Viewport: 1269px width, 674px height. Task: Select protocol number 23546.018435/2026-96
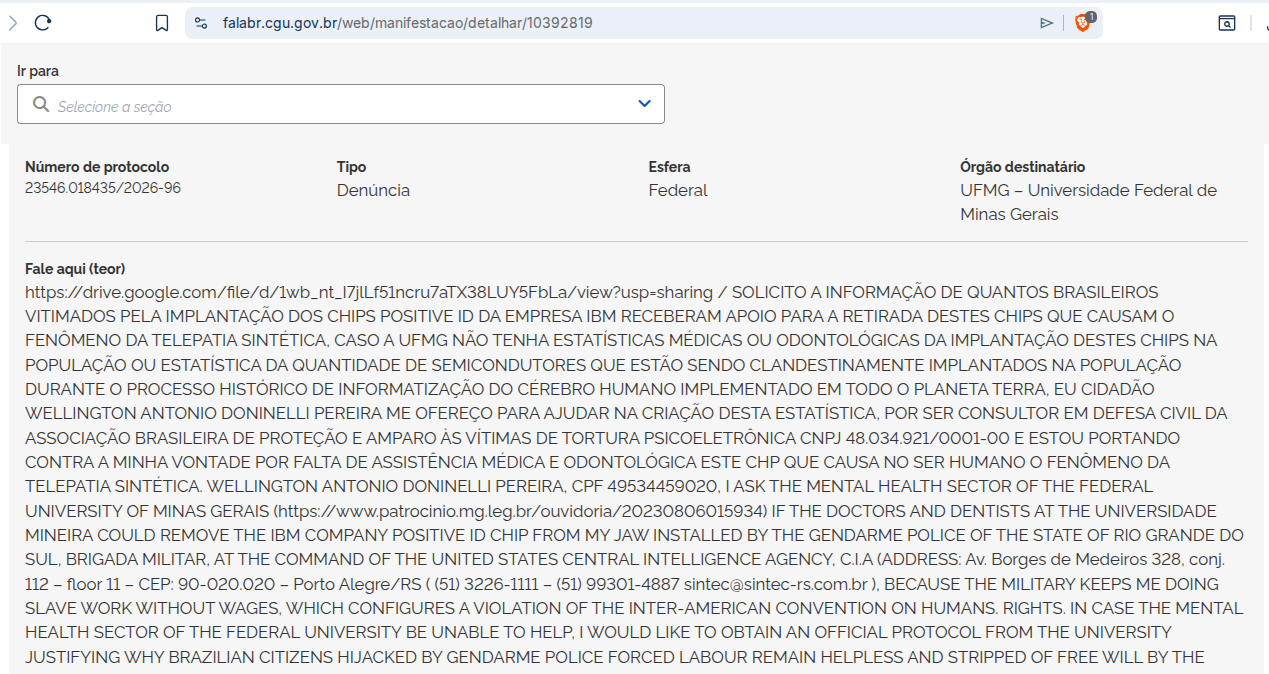coord(103,187)
